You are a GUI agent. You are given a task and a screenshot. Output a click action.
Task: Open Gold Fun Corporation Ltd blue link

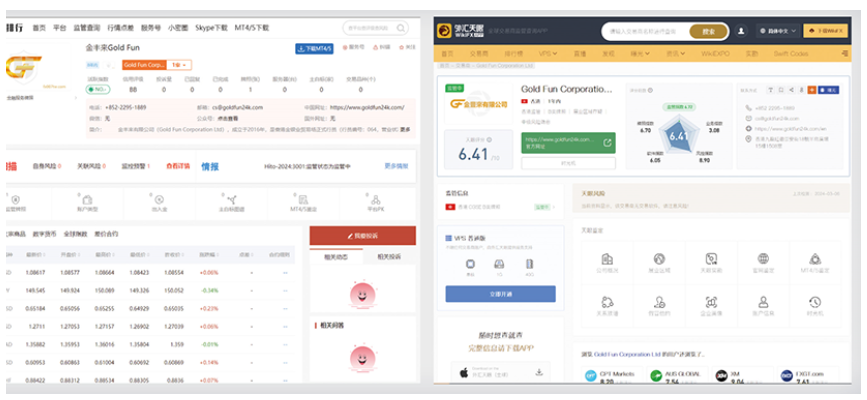[x=627, y=354]
